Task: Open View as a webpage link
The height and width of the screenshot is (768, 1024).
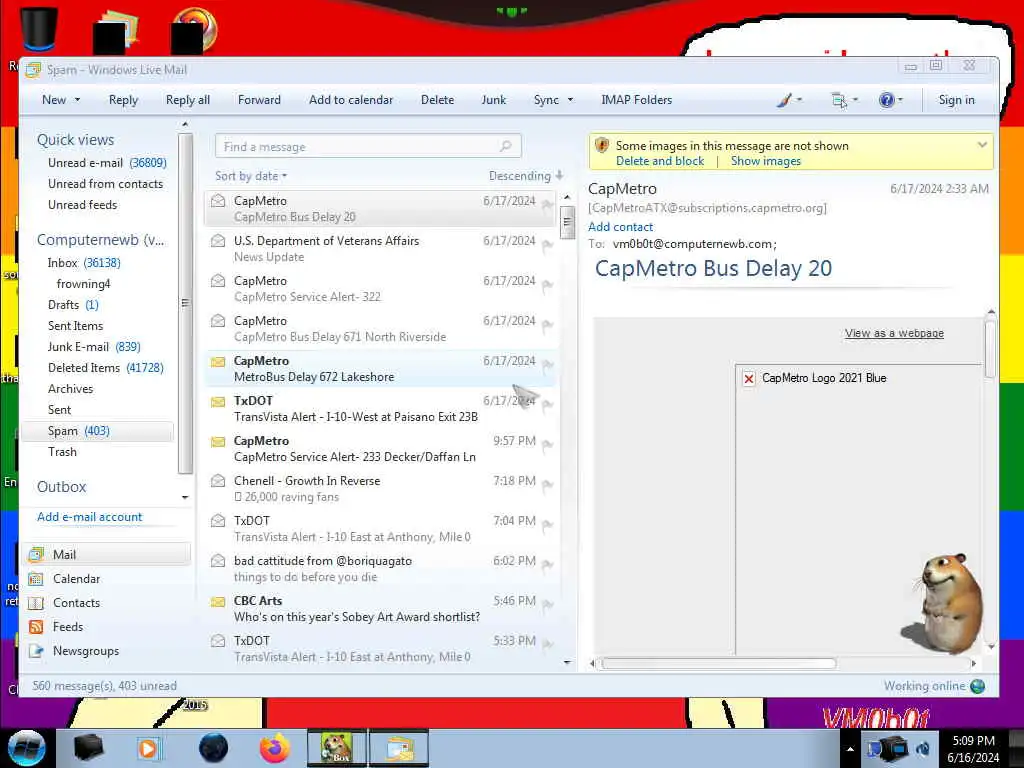Action: click(894, 333)
